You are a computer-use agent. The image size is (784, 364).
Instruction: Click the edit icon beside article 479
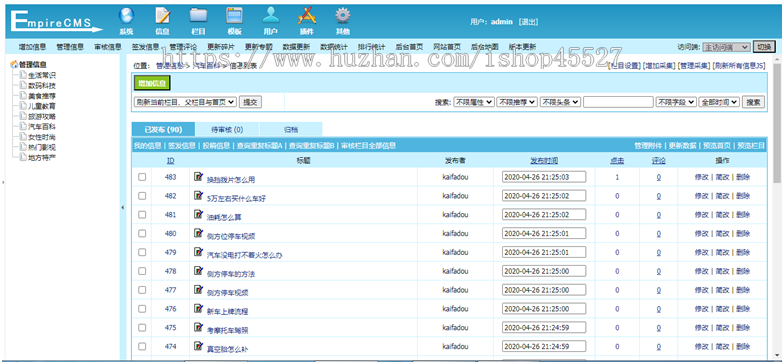point(198,252)
